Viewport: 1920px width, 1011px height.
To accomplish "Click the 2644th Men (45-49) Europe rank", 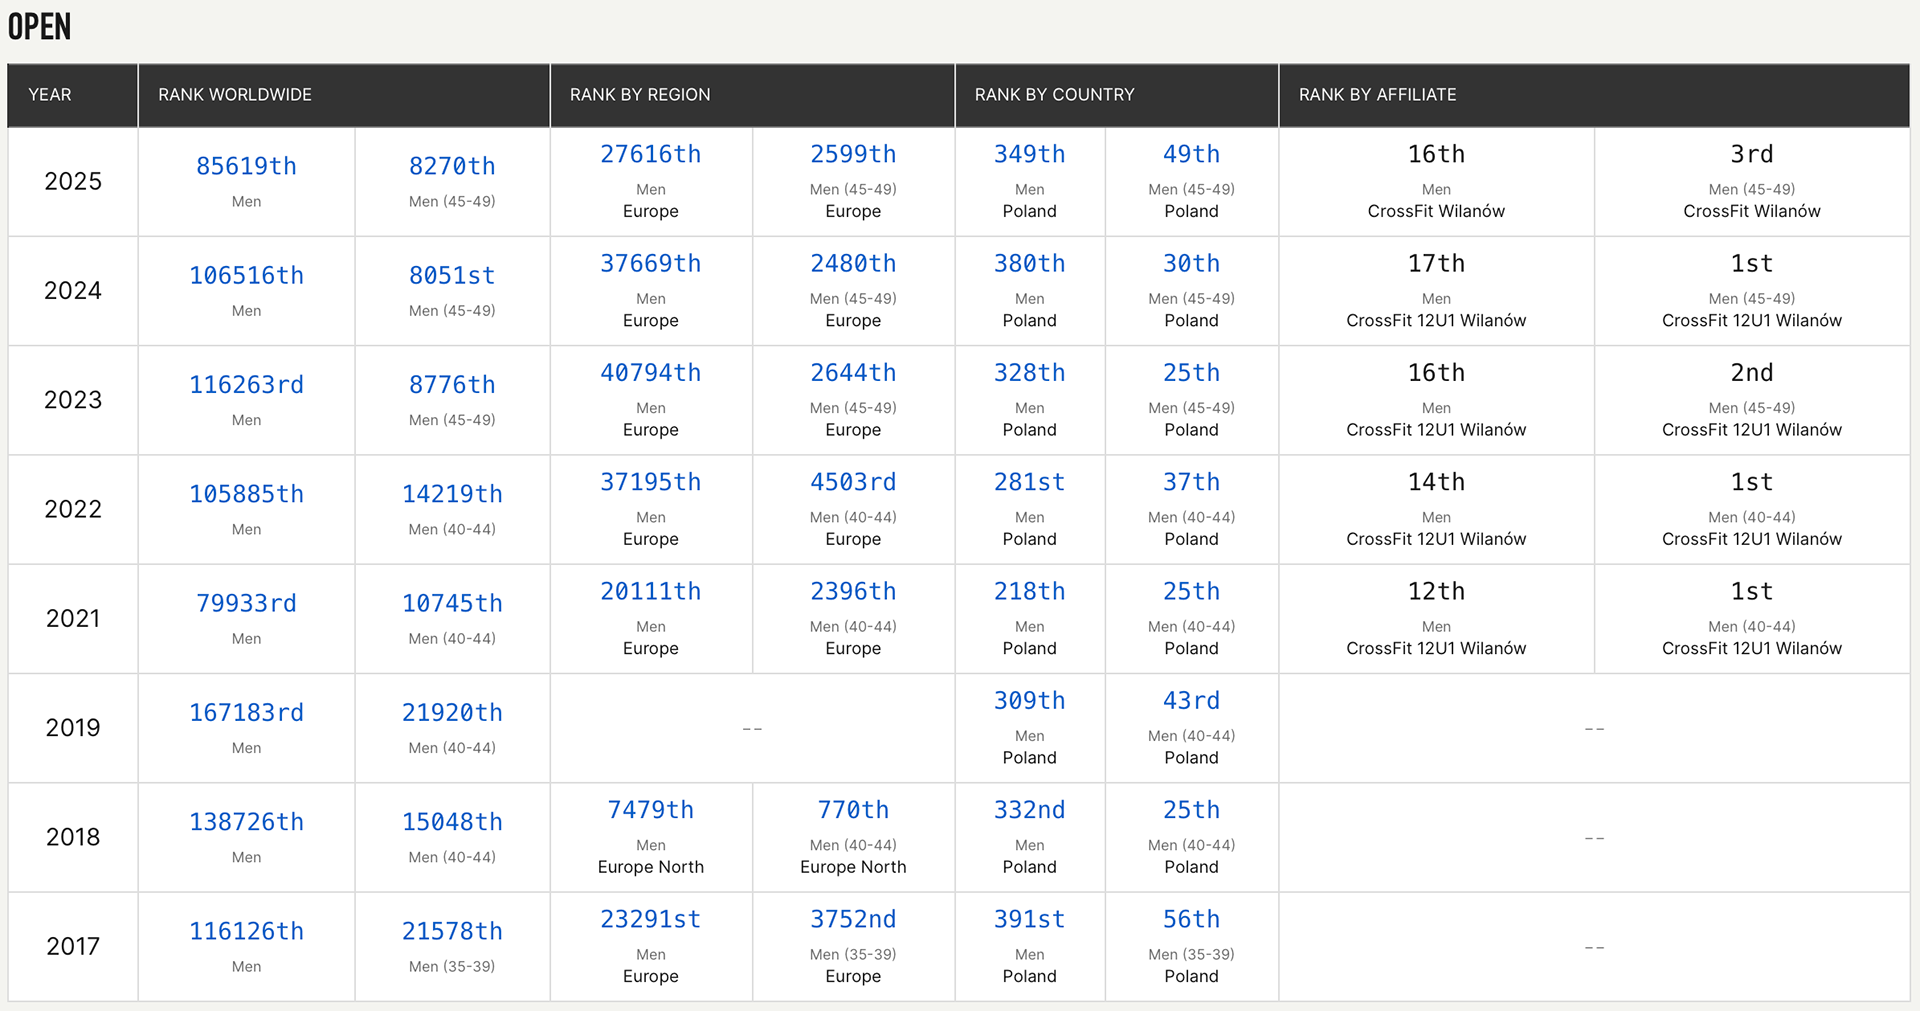I will tap(853, 373).
